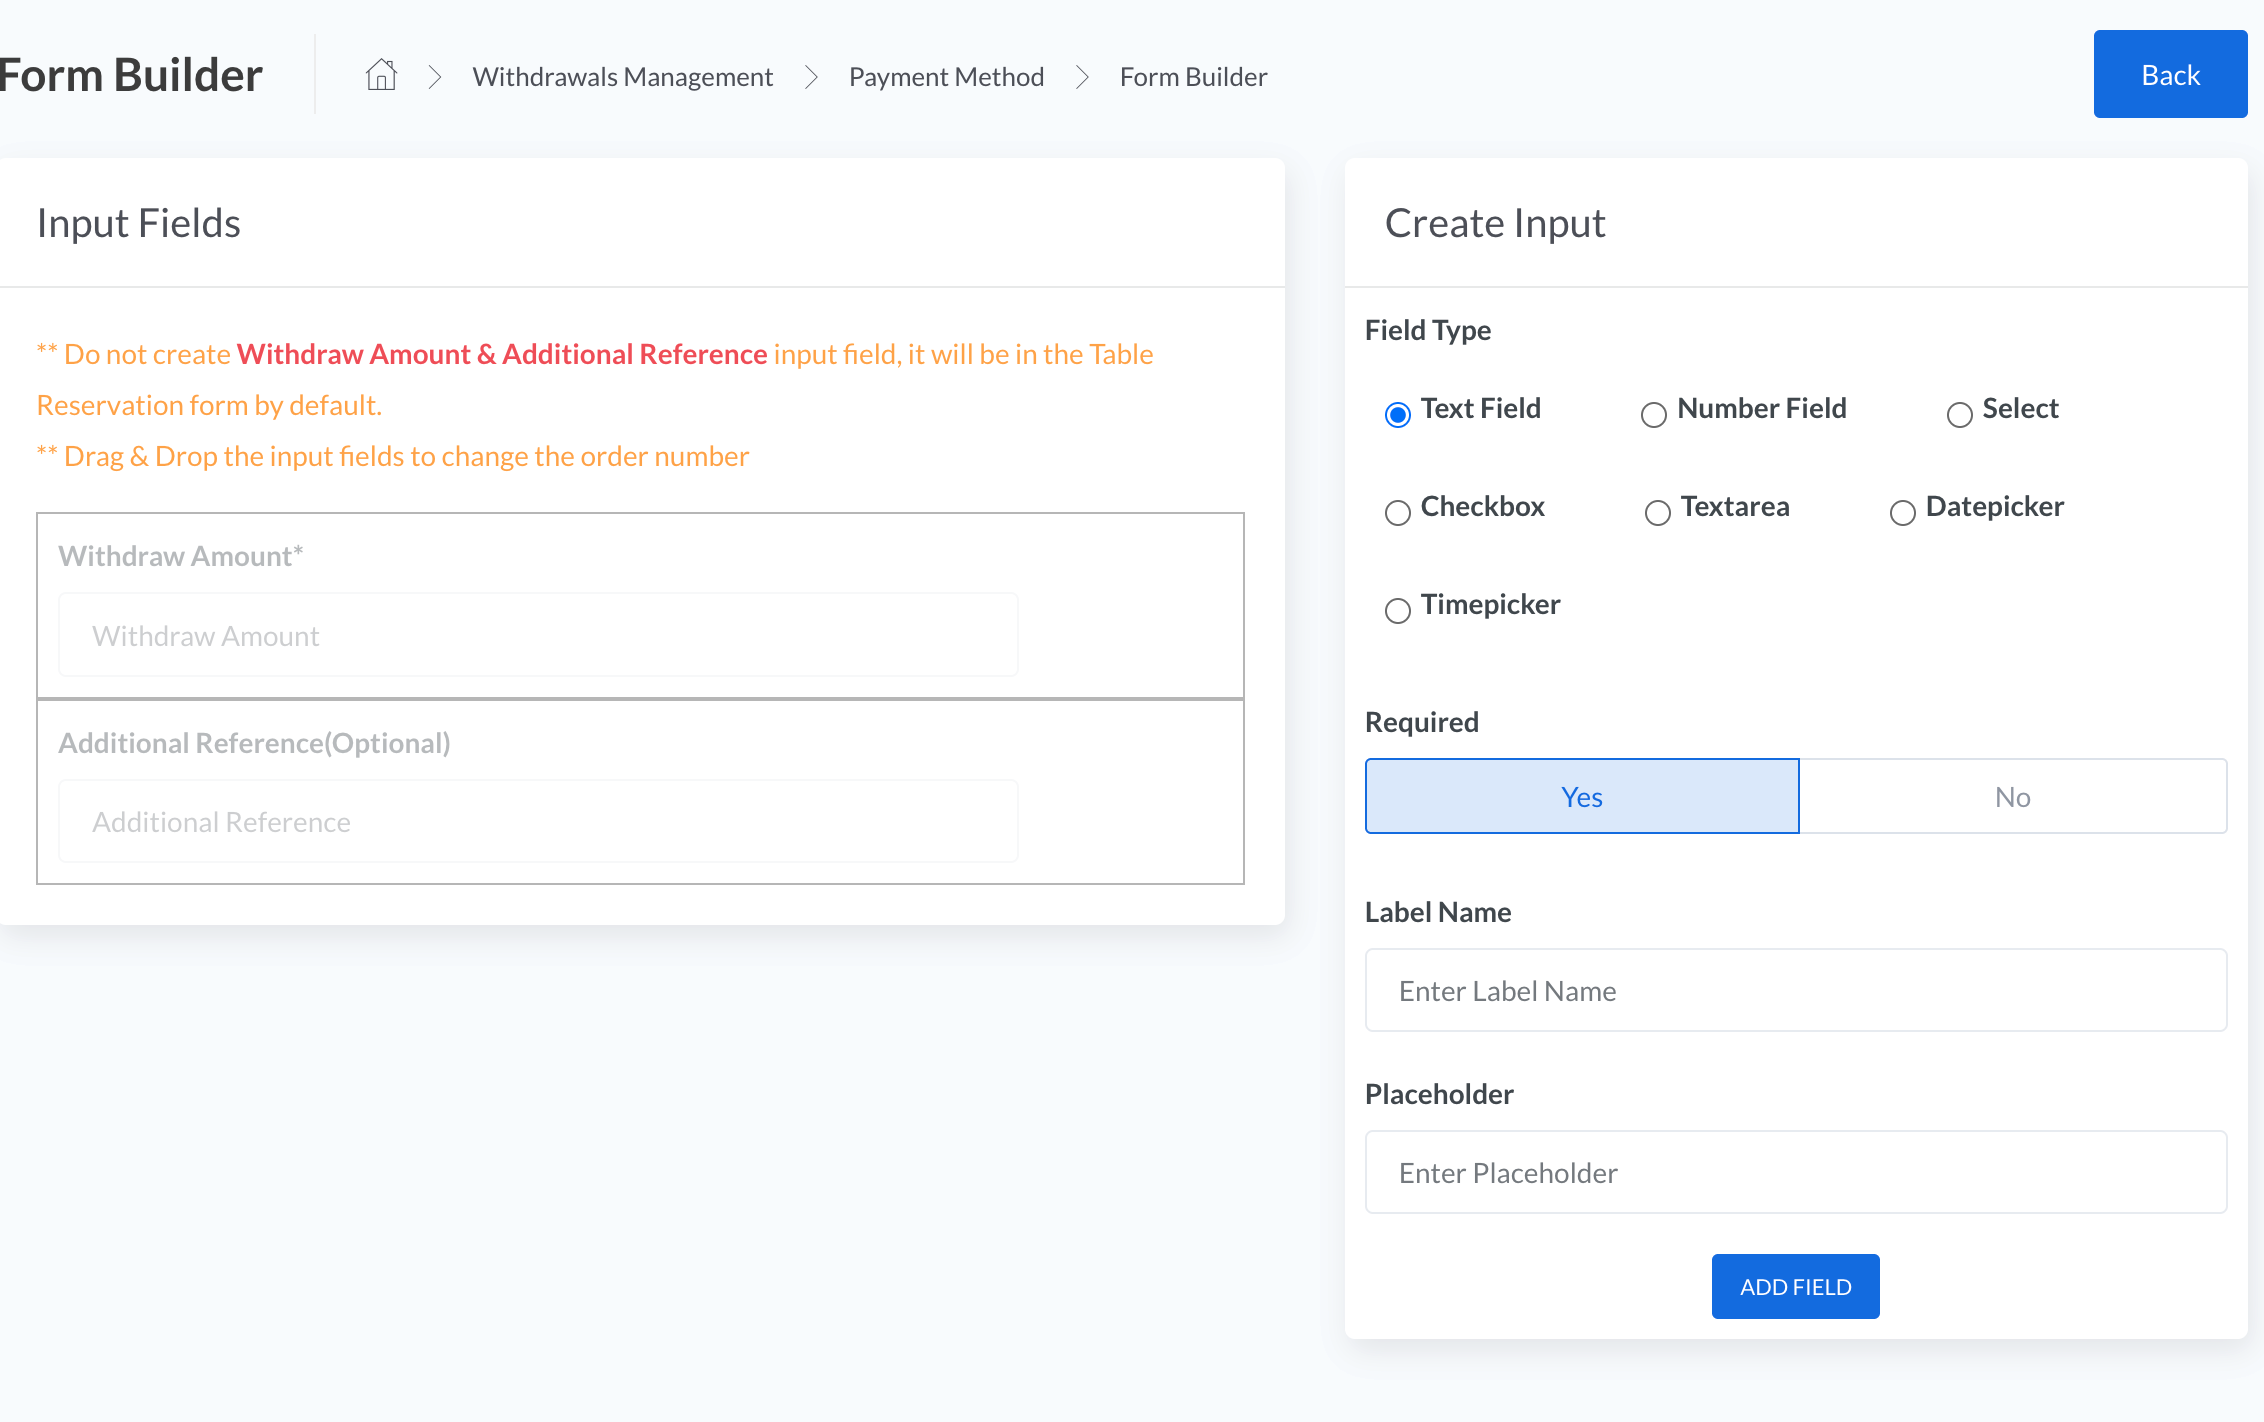Open Withdrawals Management breadcrumb link
2264x1422 pixels.
(x=622, y=77)
